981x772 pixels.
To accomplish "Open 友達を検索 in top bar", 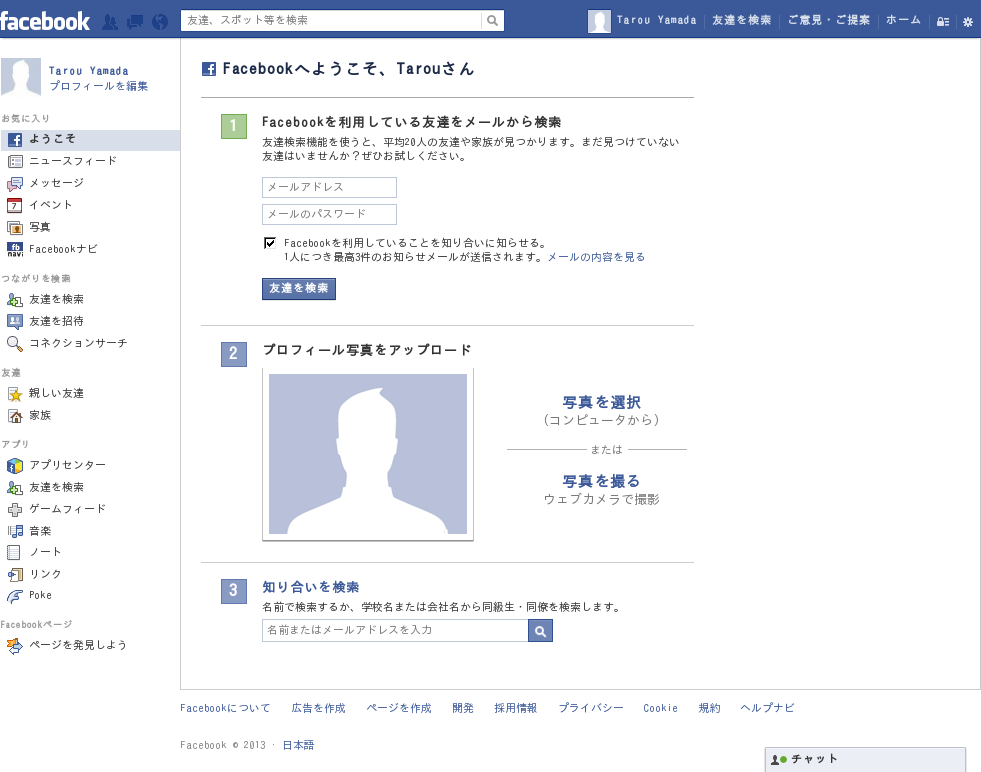I will tap(741, 20).
